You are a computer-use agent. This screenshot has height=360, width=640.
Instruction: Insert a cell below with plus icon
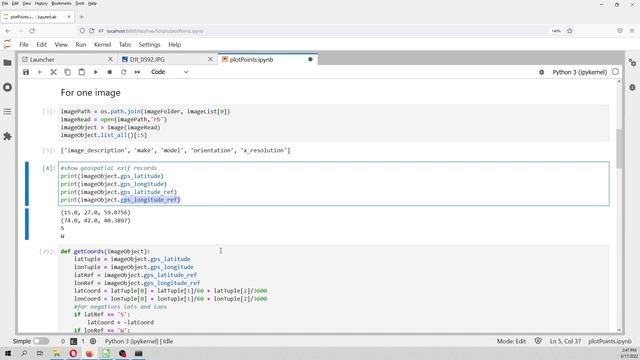[40, 72]
